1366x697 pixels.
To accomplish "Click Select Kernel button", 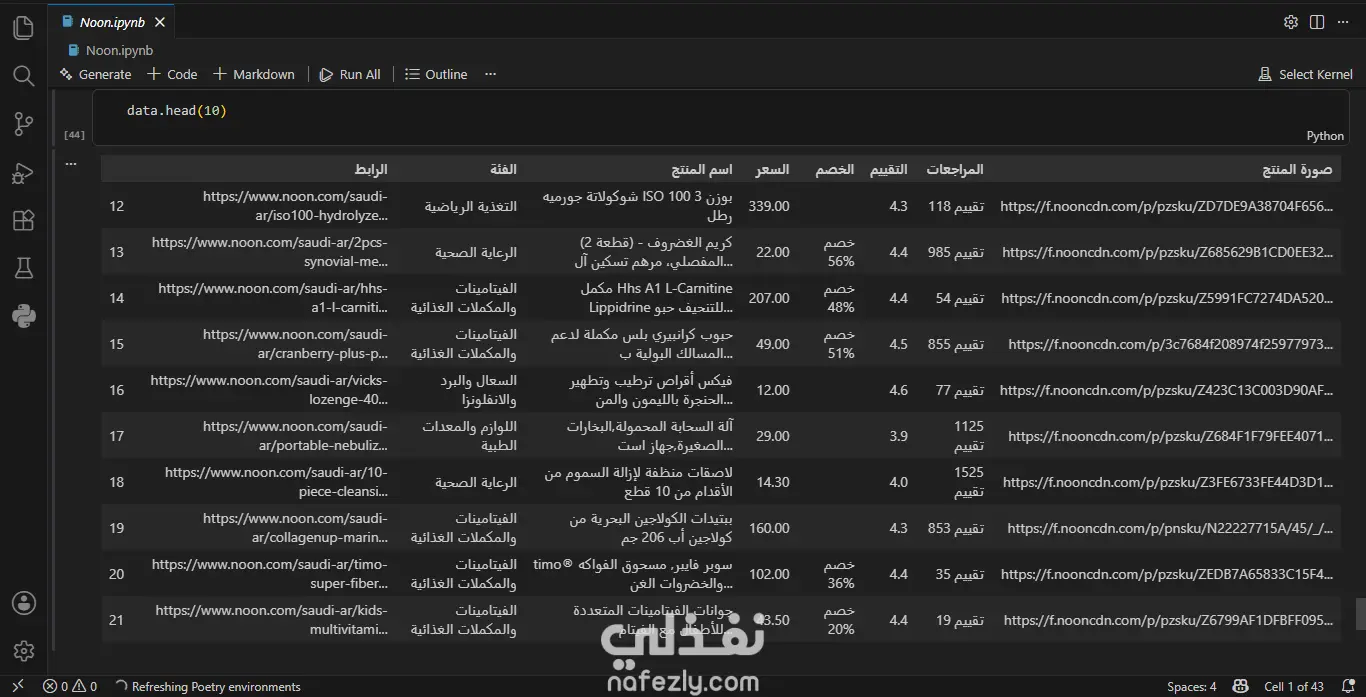I will click(1305, 74).
